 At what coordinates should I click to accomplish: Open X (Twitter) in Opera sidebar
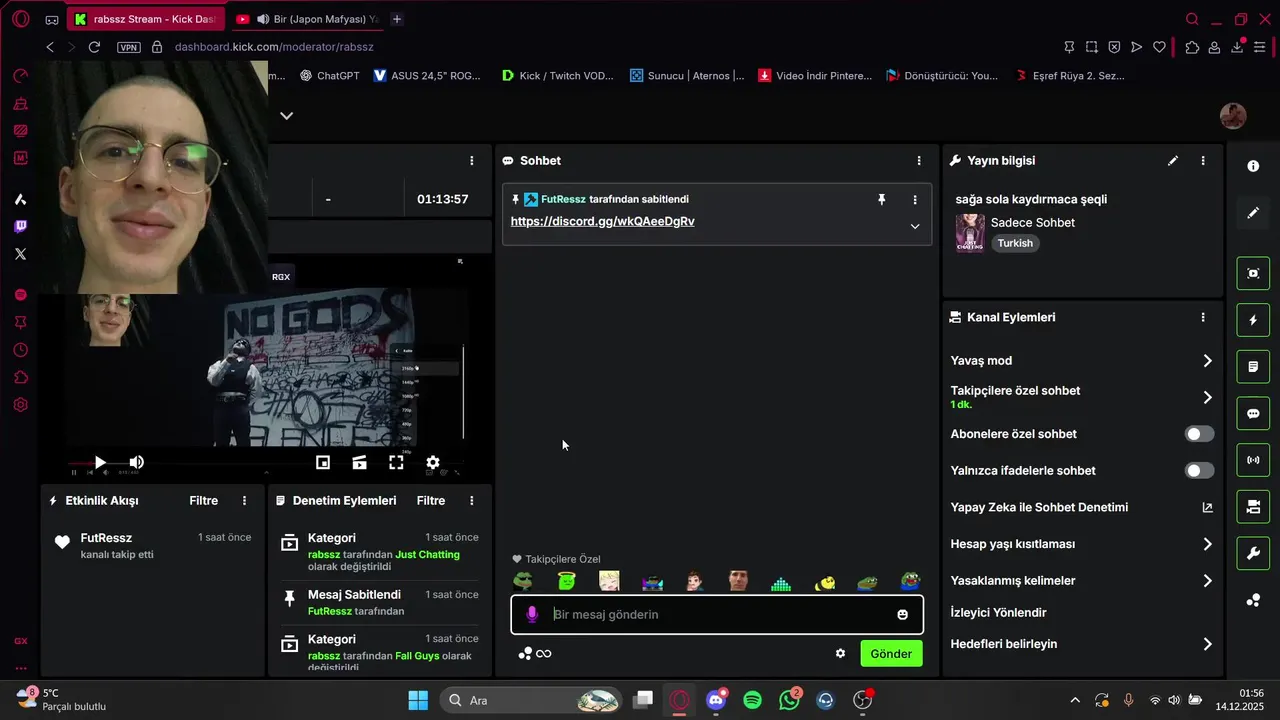20,254
